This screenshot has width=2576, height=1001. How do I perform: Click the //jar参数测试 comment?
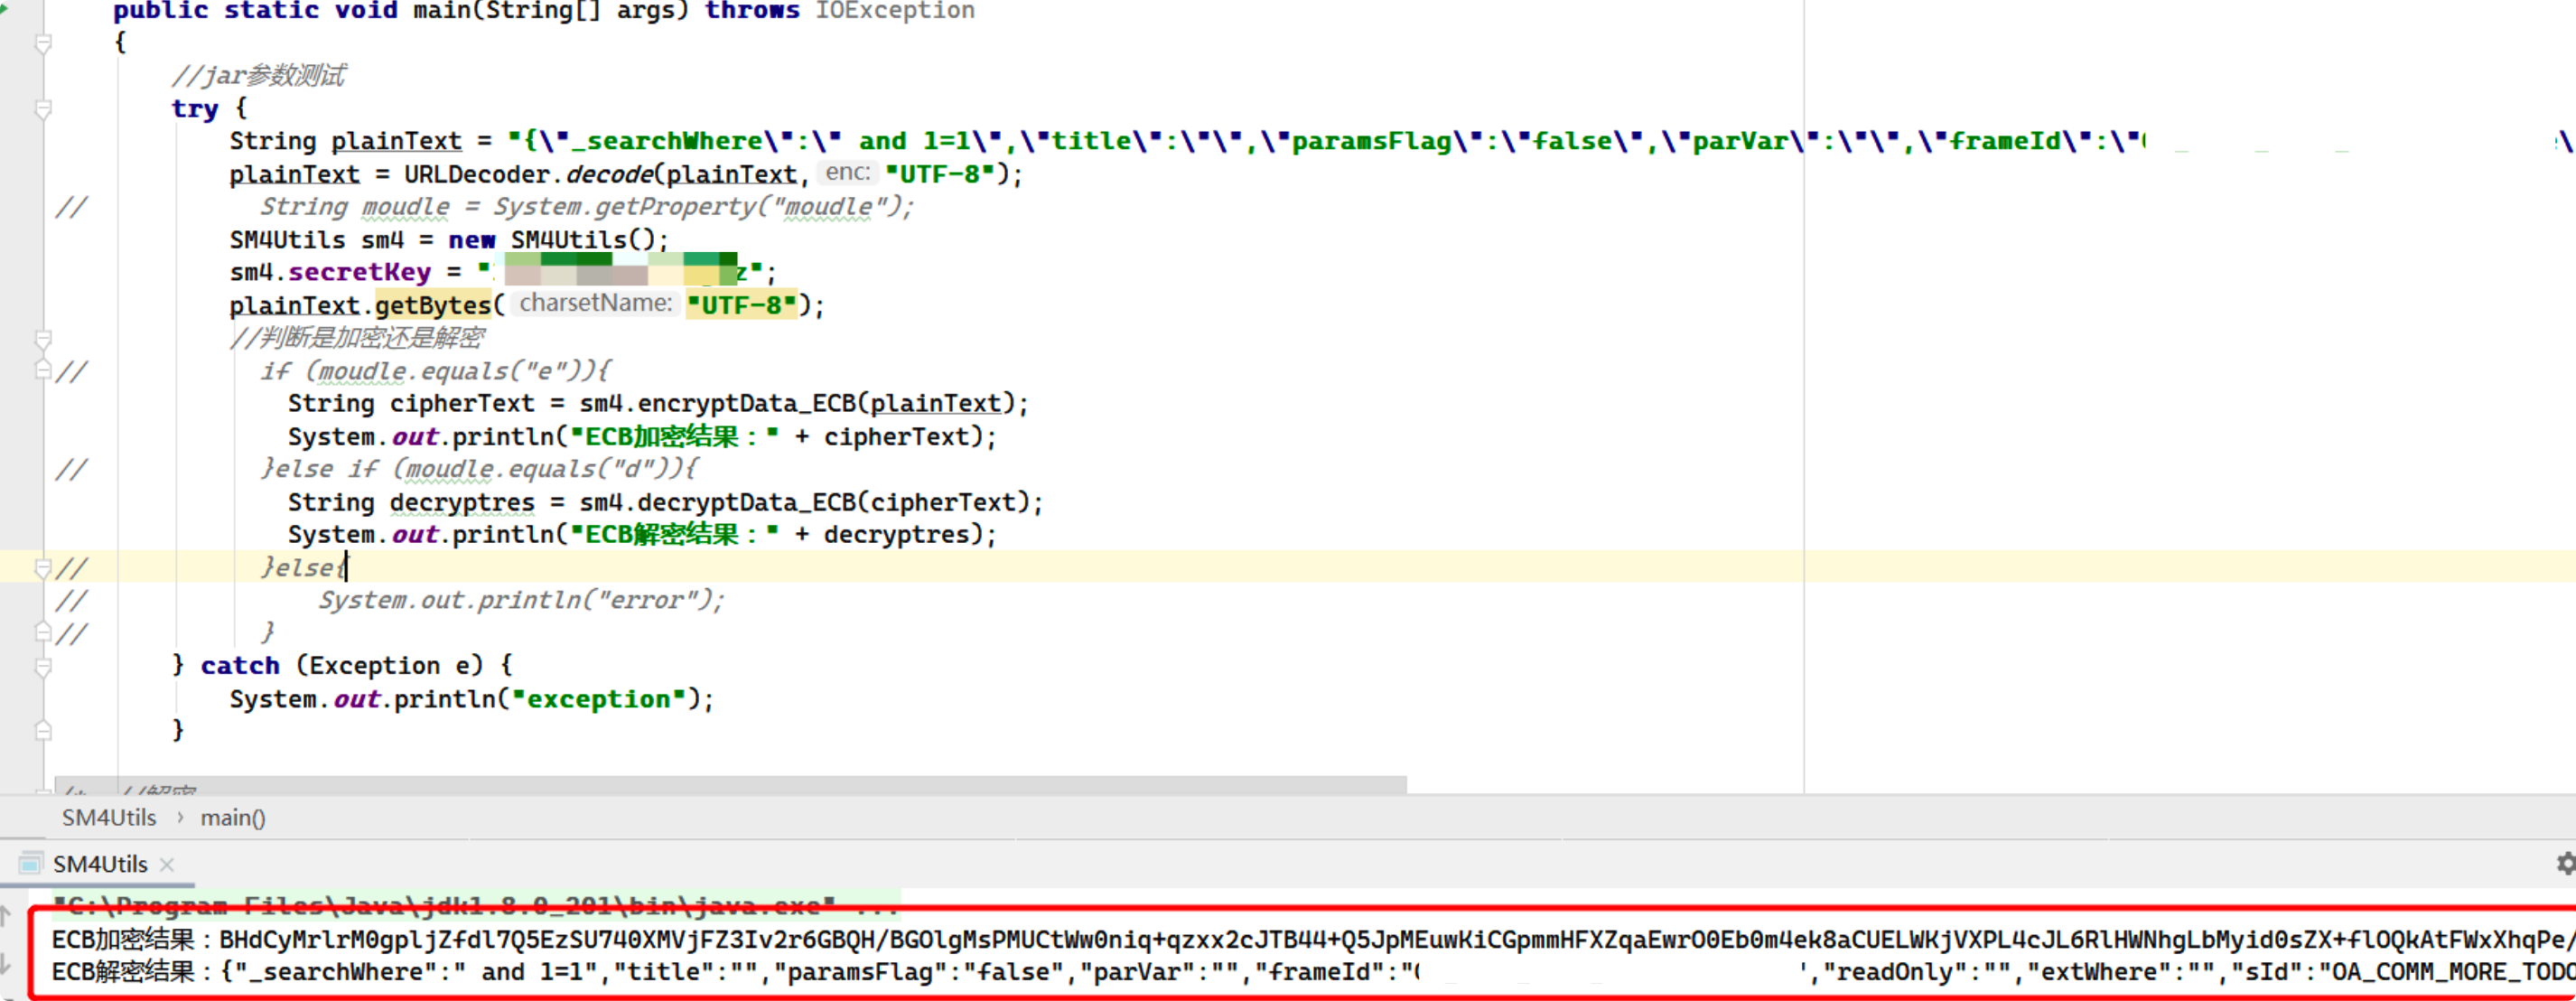(258, 76)
